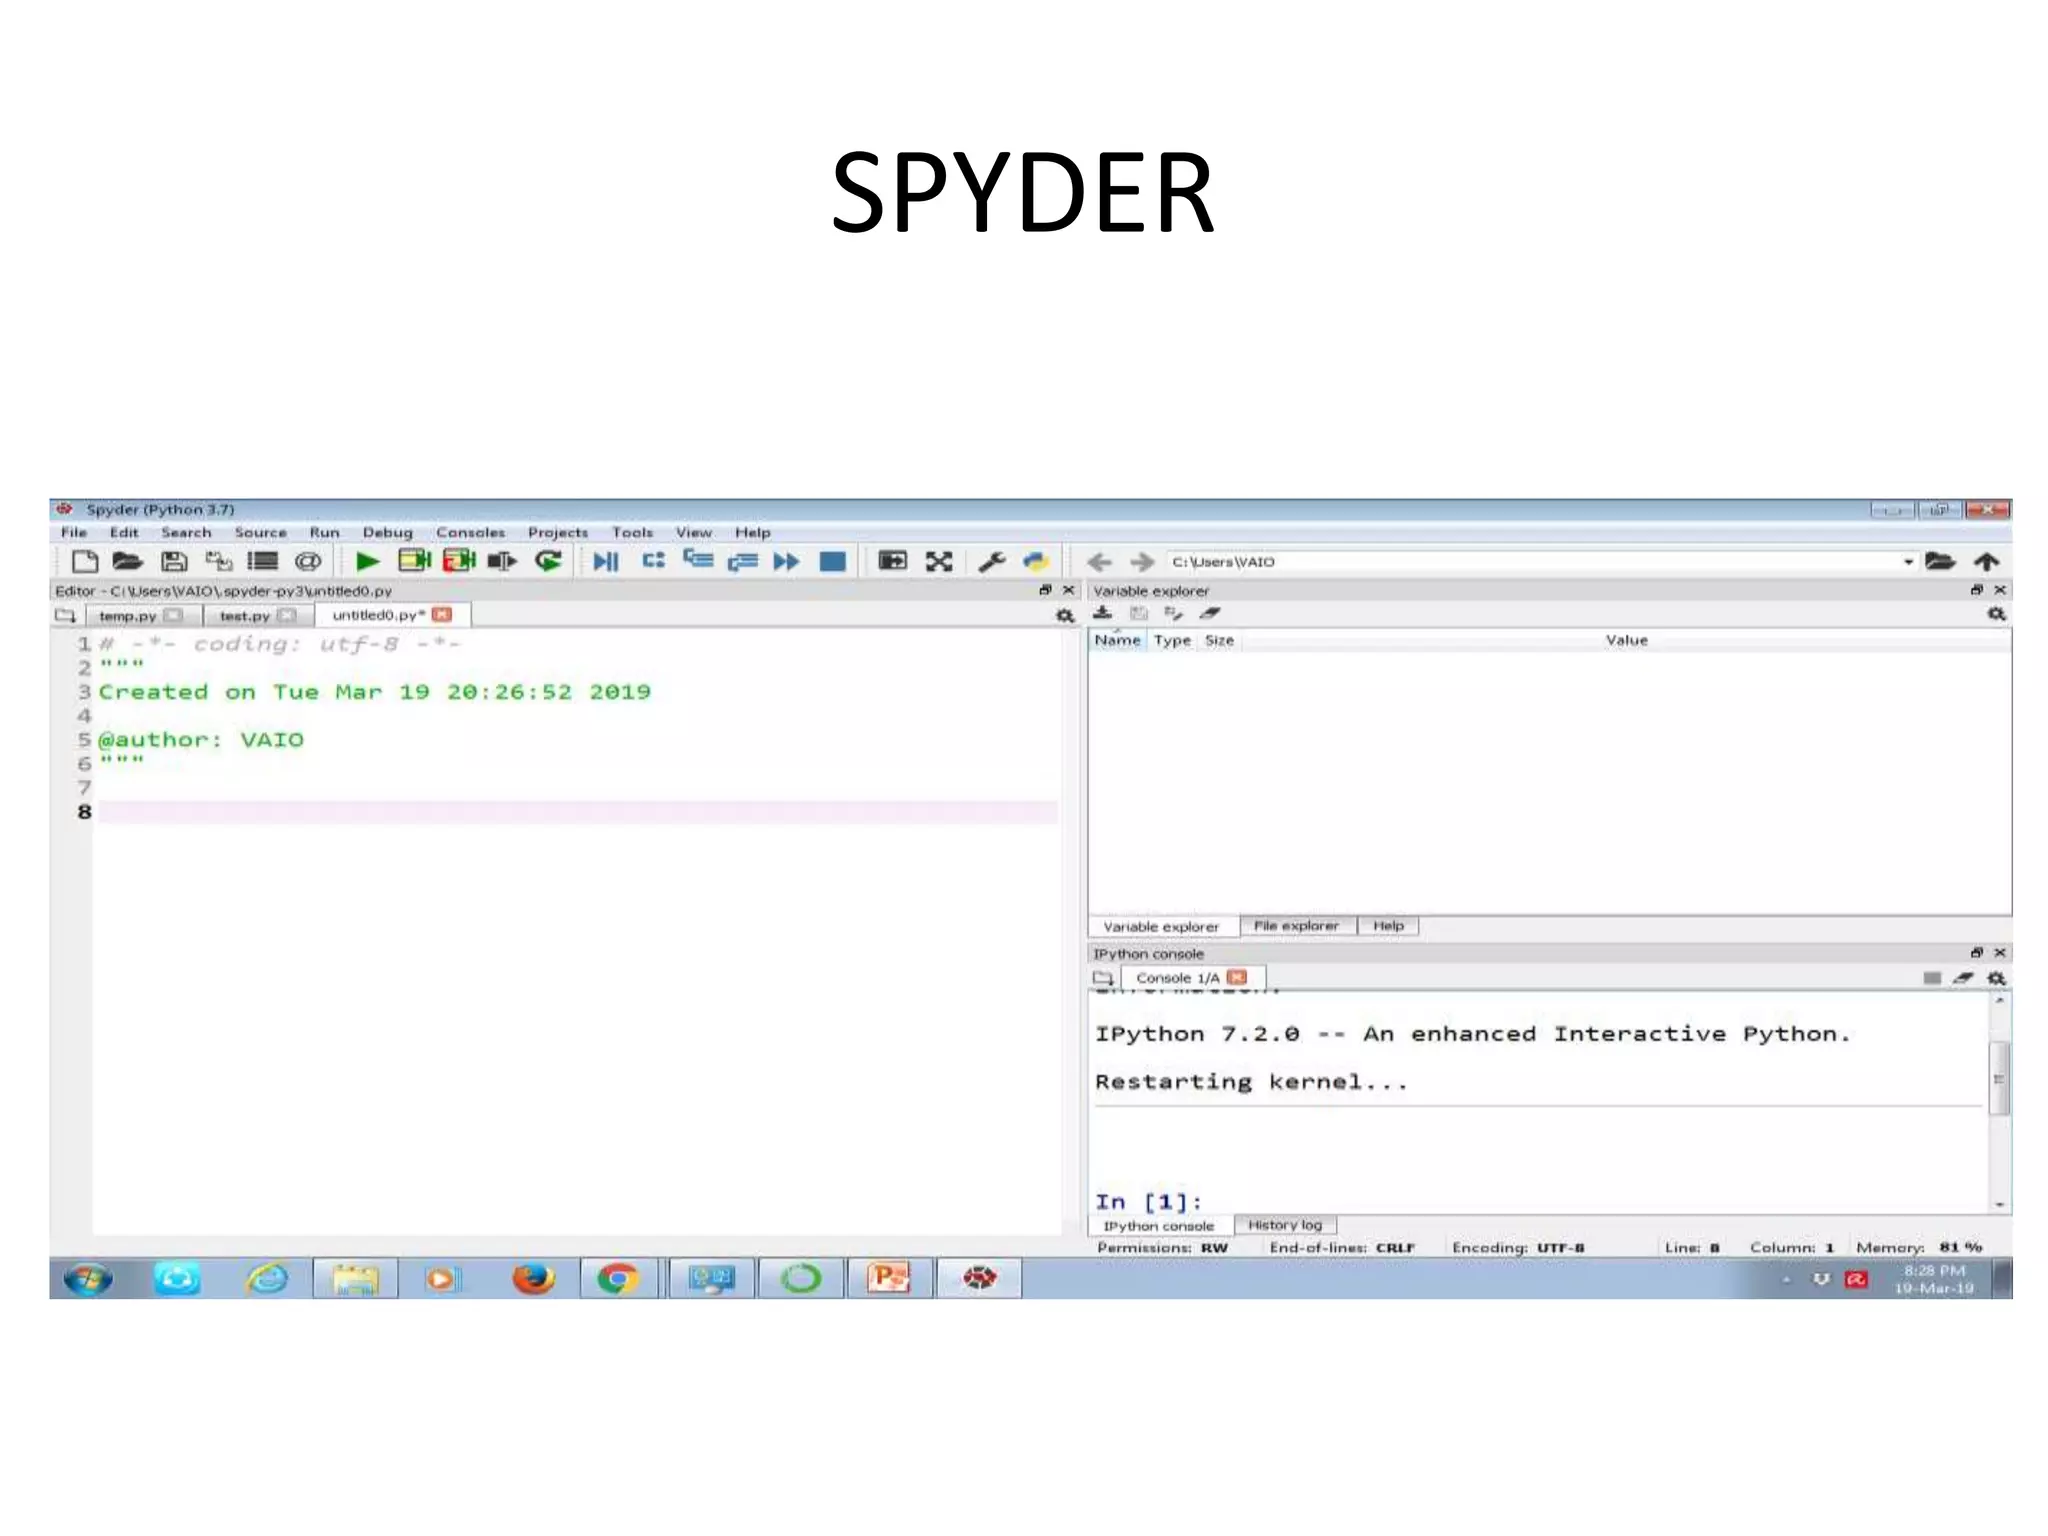This screenshot has height=1536, width=2048.
Task: Step out of function debug icon
Action: pos(743,562)
